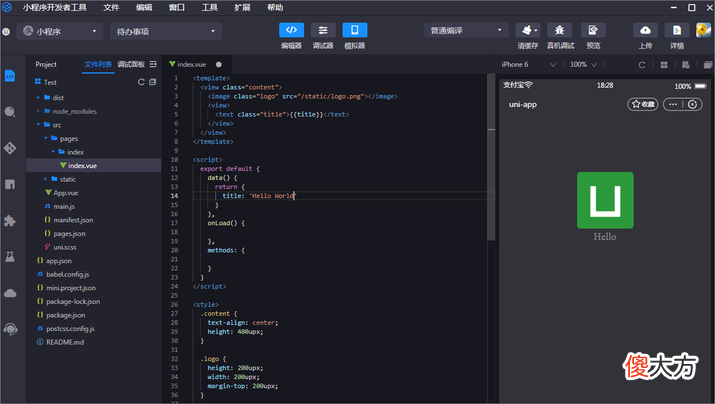
Task: Open the lab flask sidebar icon
Action: [x=10, y=257]
